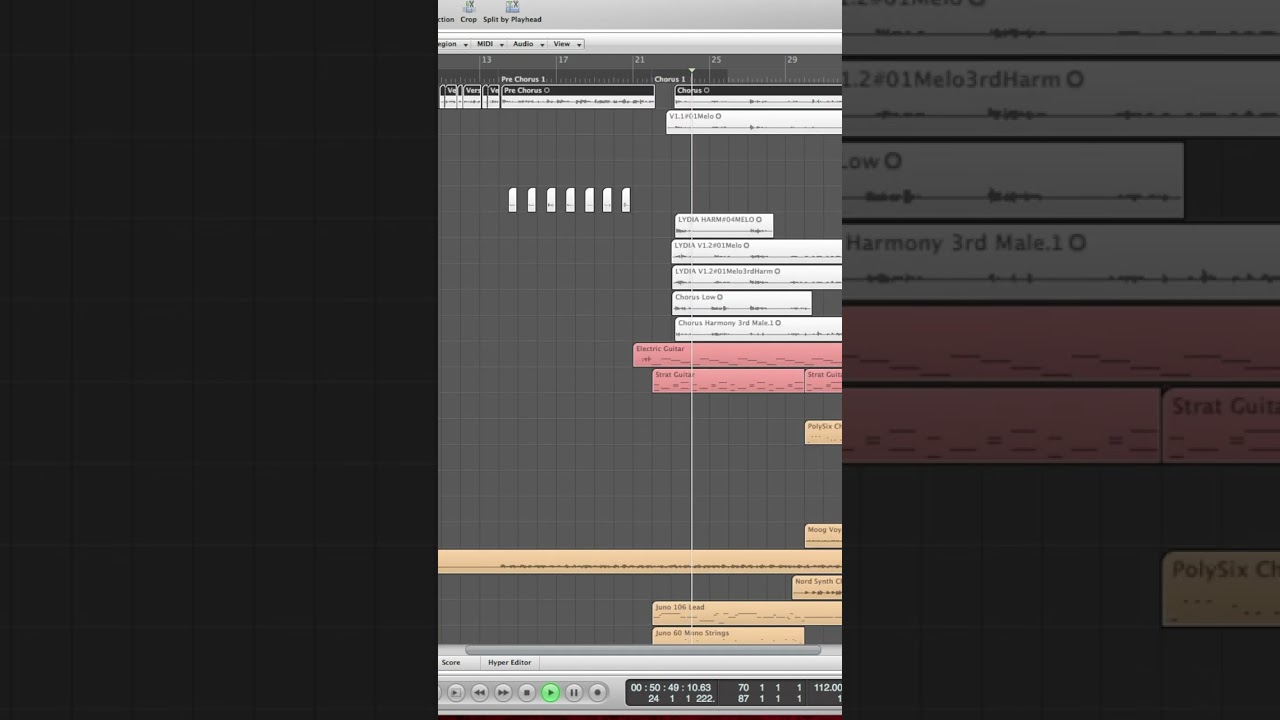This screenshot has height=720, width=1280.
Task: Click the left locator value 70 1 1 1
Action: coord(770,687)
